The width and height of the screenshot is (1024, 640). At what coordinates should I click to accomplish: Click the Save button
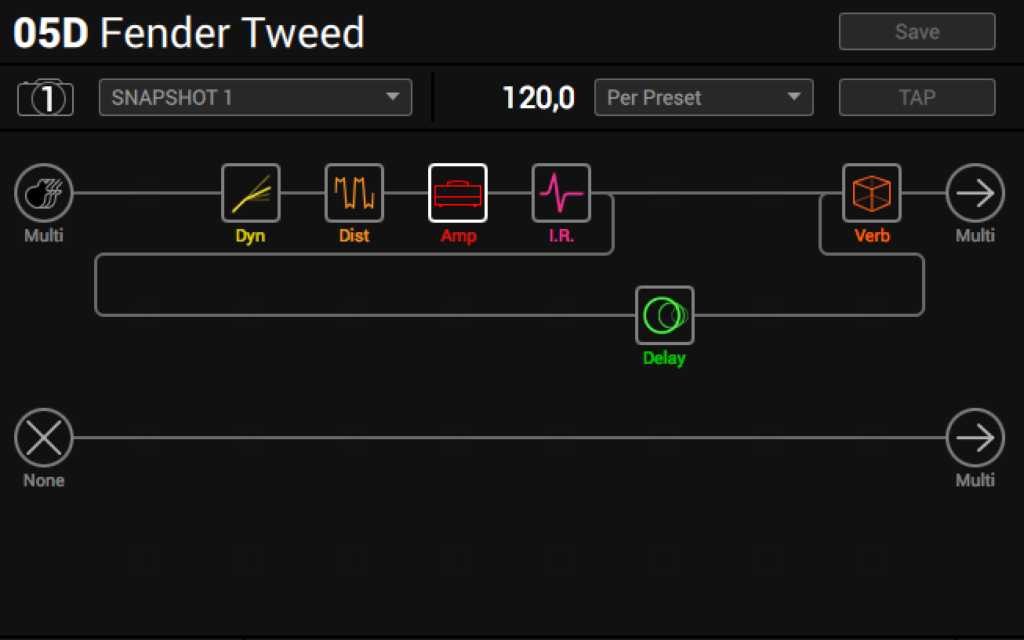pyautogui.click(x=917, y=31)
